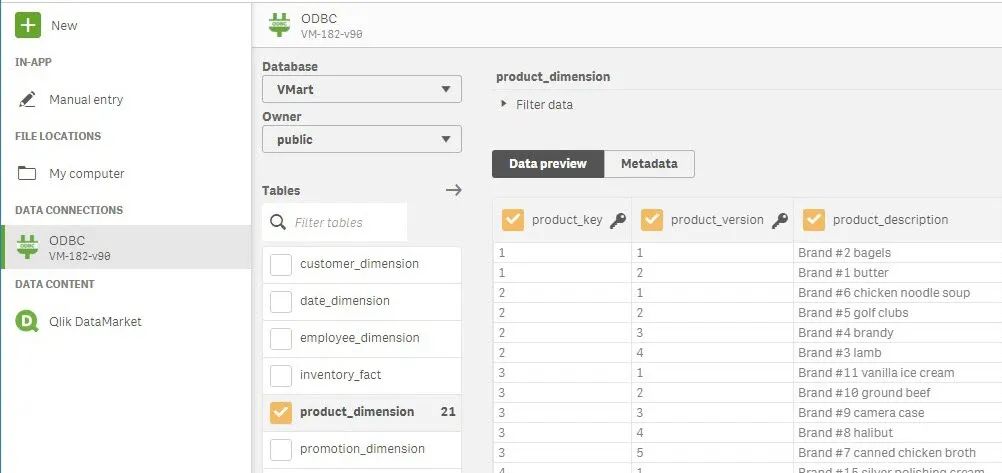Screen dimensions: 1002x473
Task: Check the customer_dimension table checkbox
Action: coord(281,264)
